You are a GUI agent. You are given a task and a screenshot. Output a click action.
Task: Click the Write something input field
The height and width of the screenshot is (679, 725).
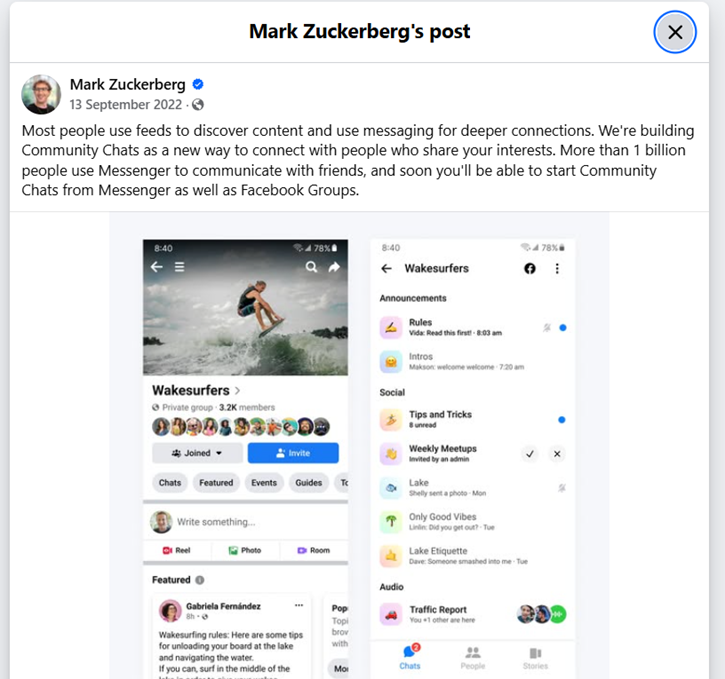(x=261, y=522)
